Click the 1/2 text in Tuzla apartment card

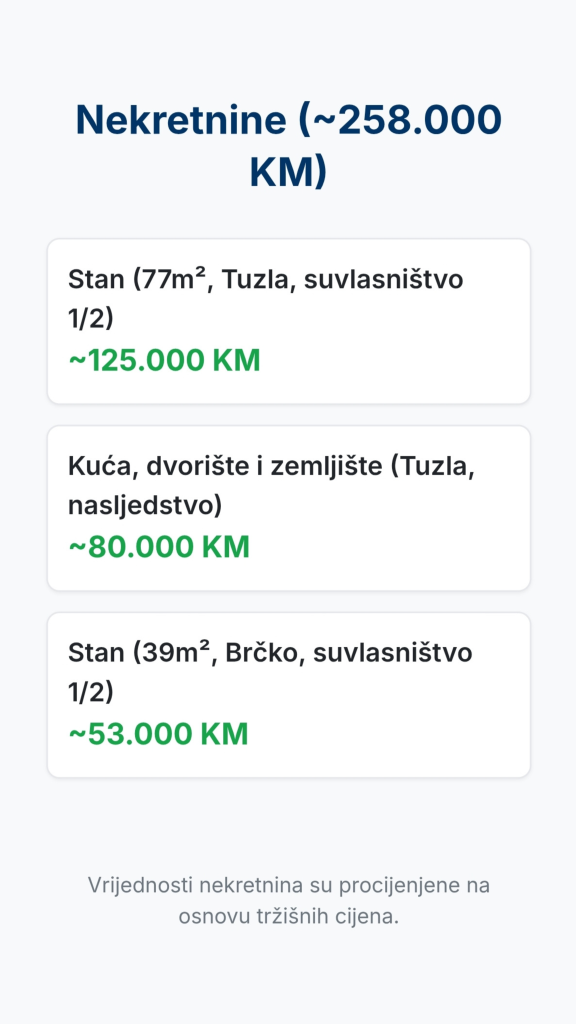[x=91, y=319]
